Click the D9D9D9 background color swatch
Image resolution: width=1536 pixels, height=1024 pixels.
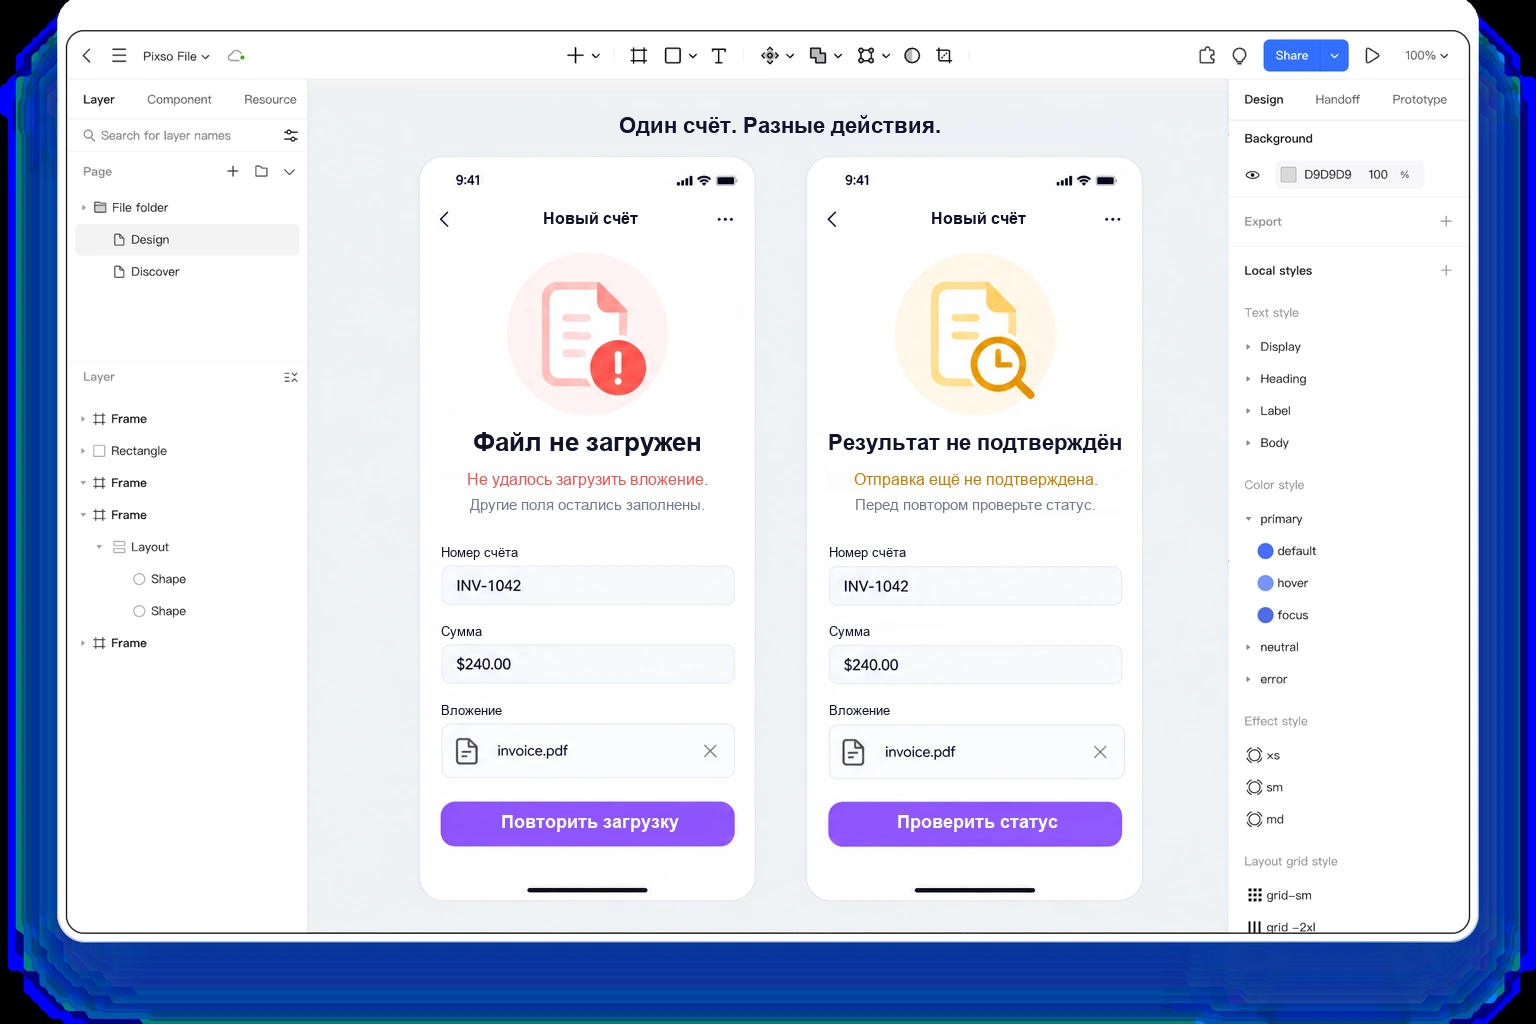pos(1288,175)
